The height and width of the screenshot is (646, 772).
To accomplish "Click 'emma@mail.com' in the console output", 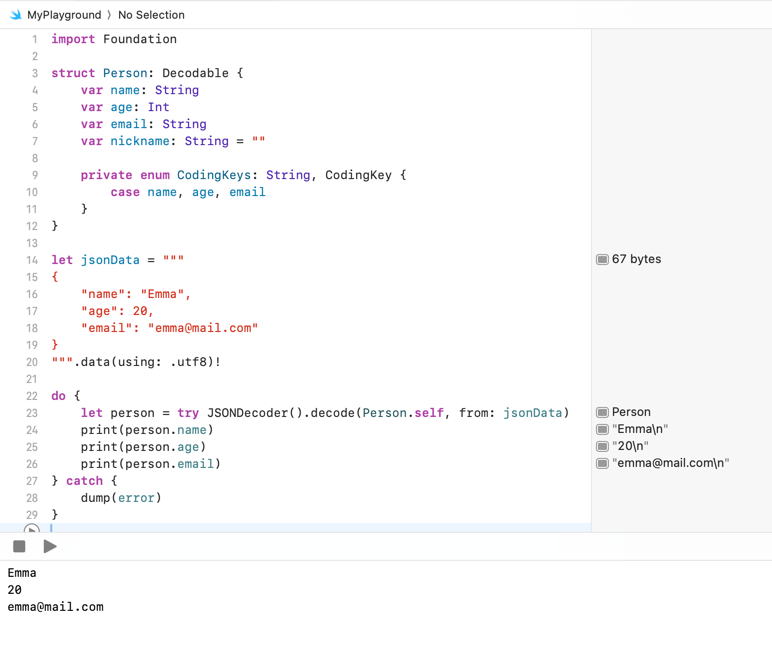I will [x=56, y=607].
